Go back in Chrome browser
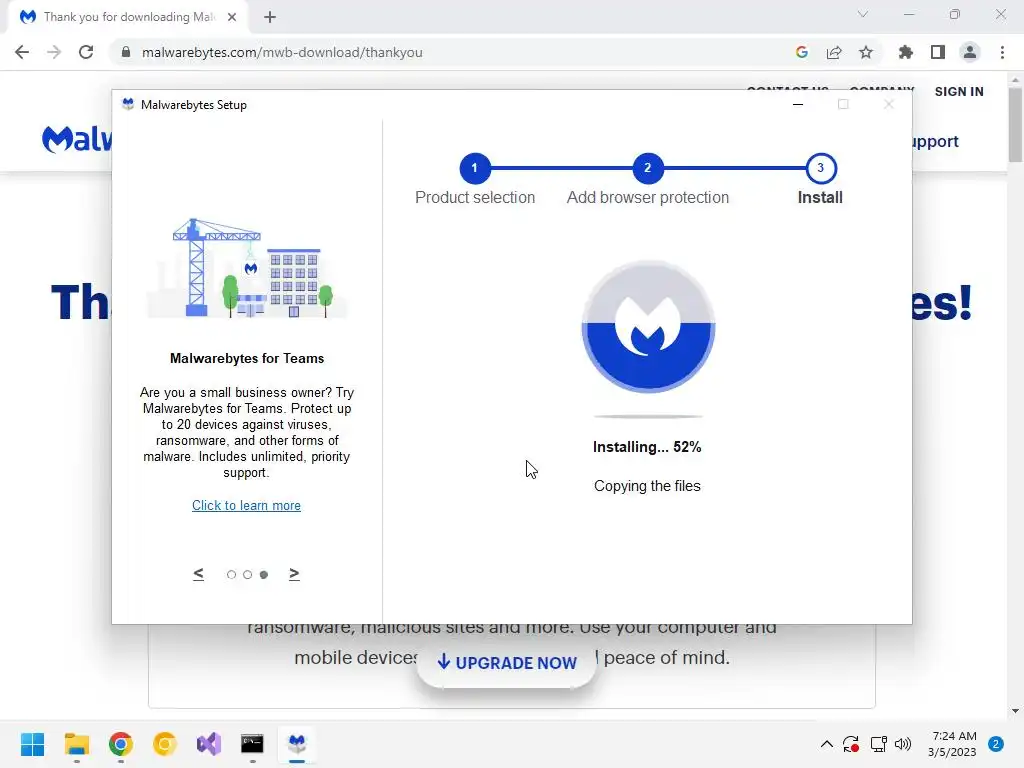Image resolution: width=1024 pixels, height=768 pixels. (22, 52)
